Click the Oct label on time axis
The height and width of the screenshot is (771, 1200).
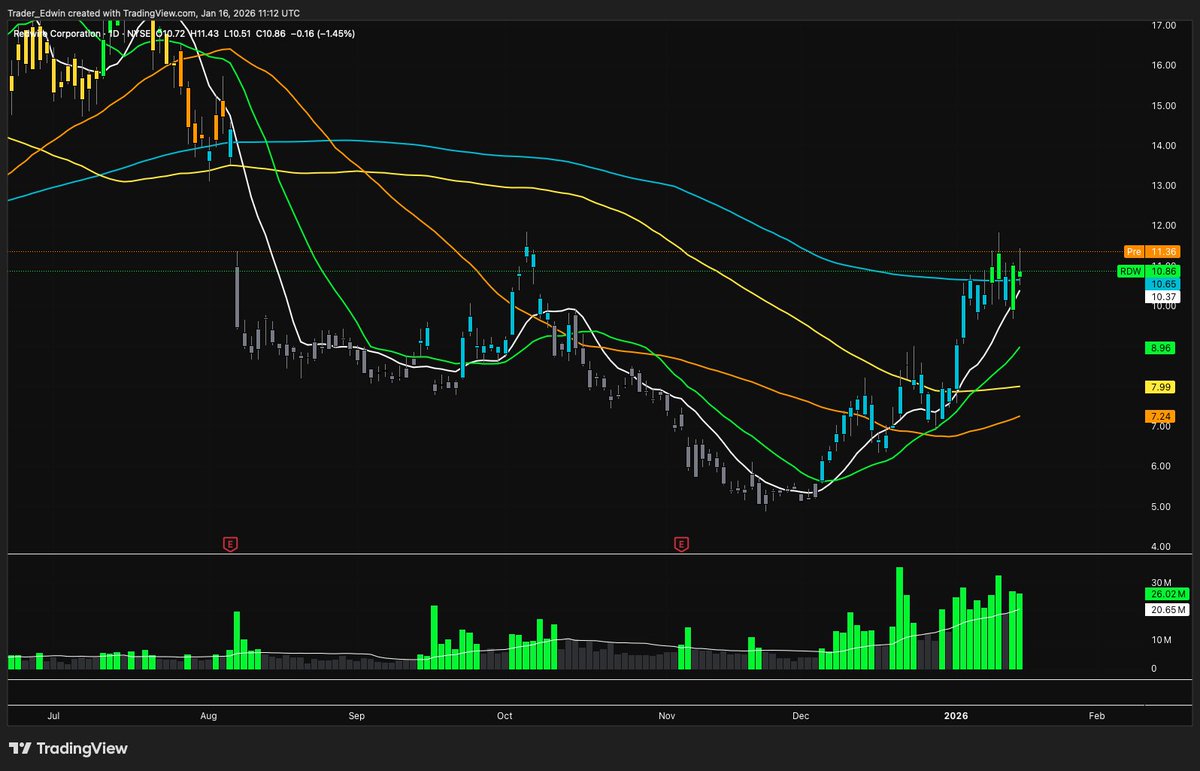pyautogui.click(x=505, y=716)
